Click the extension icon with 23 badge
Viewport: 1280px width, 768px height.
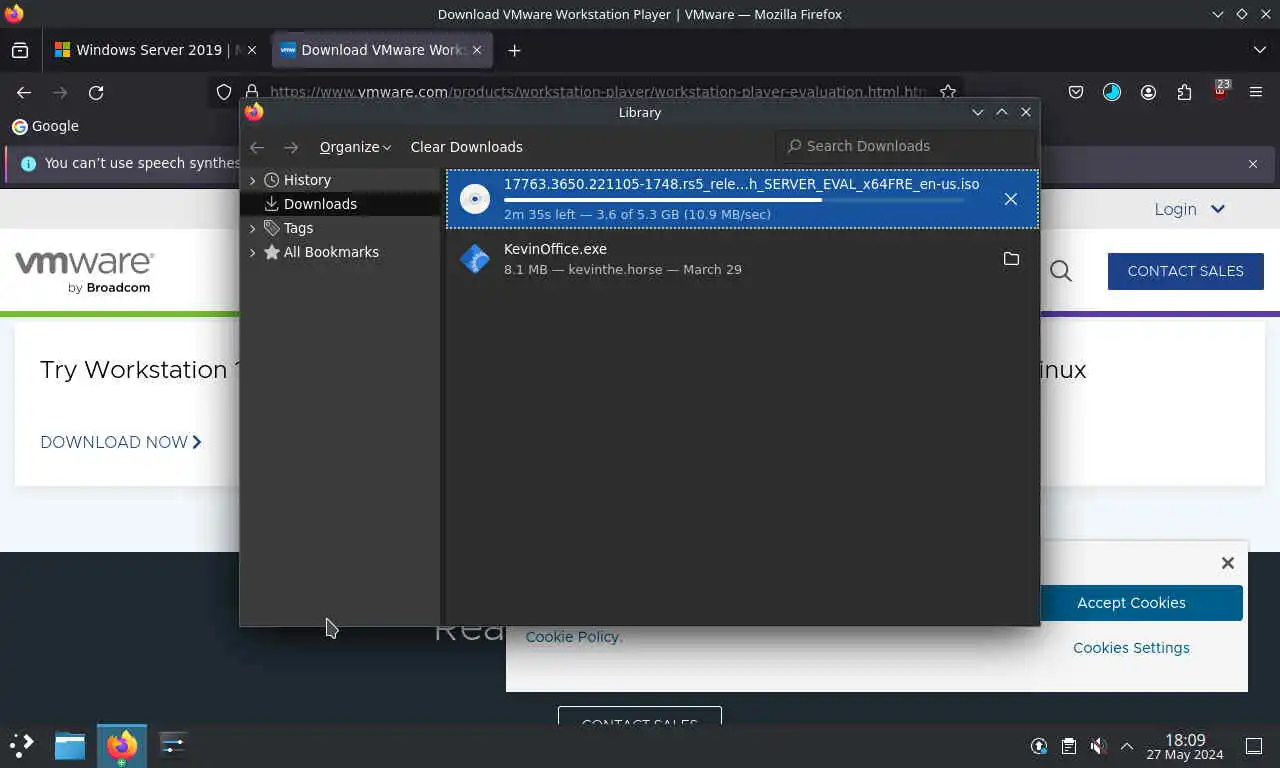tap(1220, 92)
